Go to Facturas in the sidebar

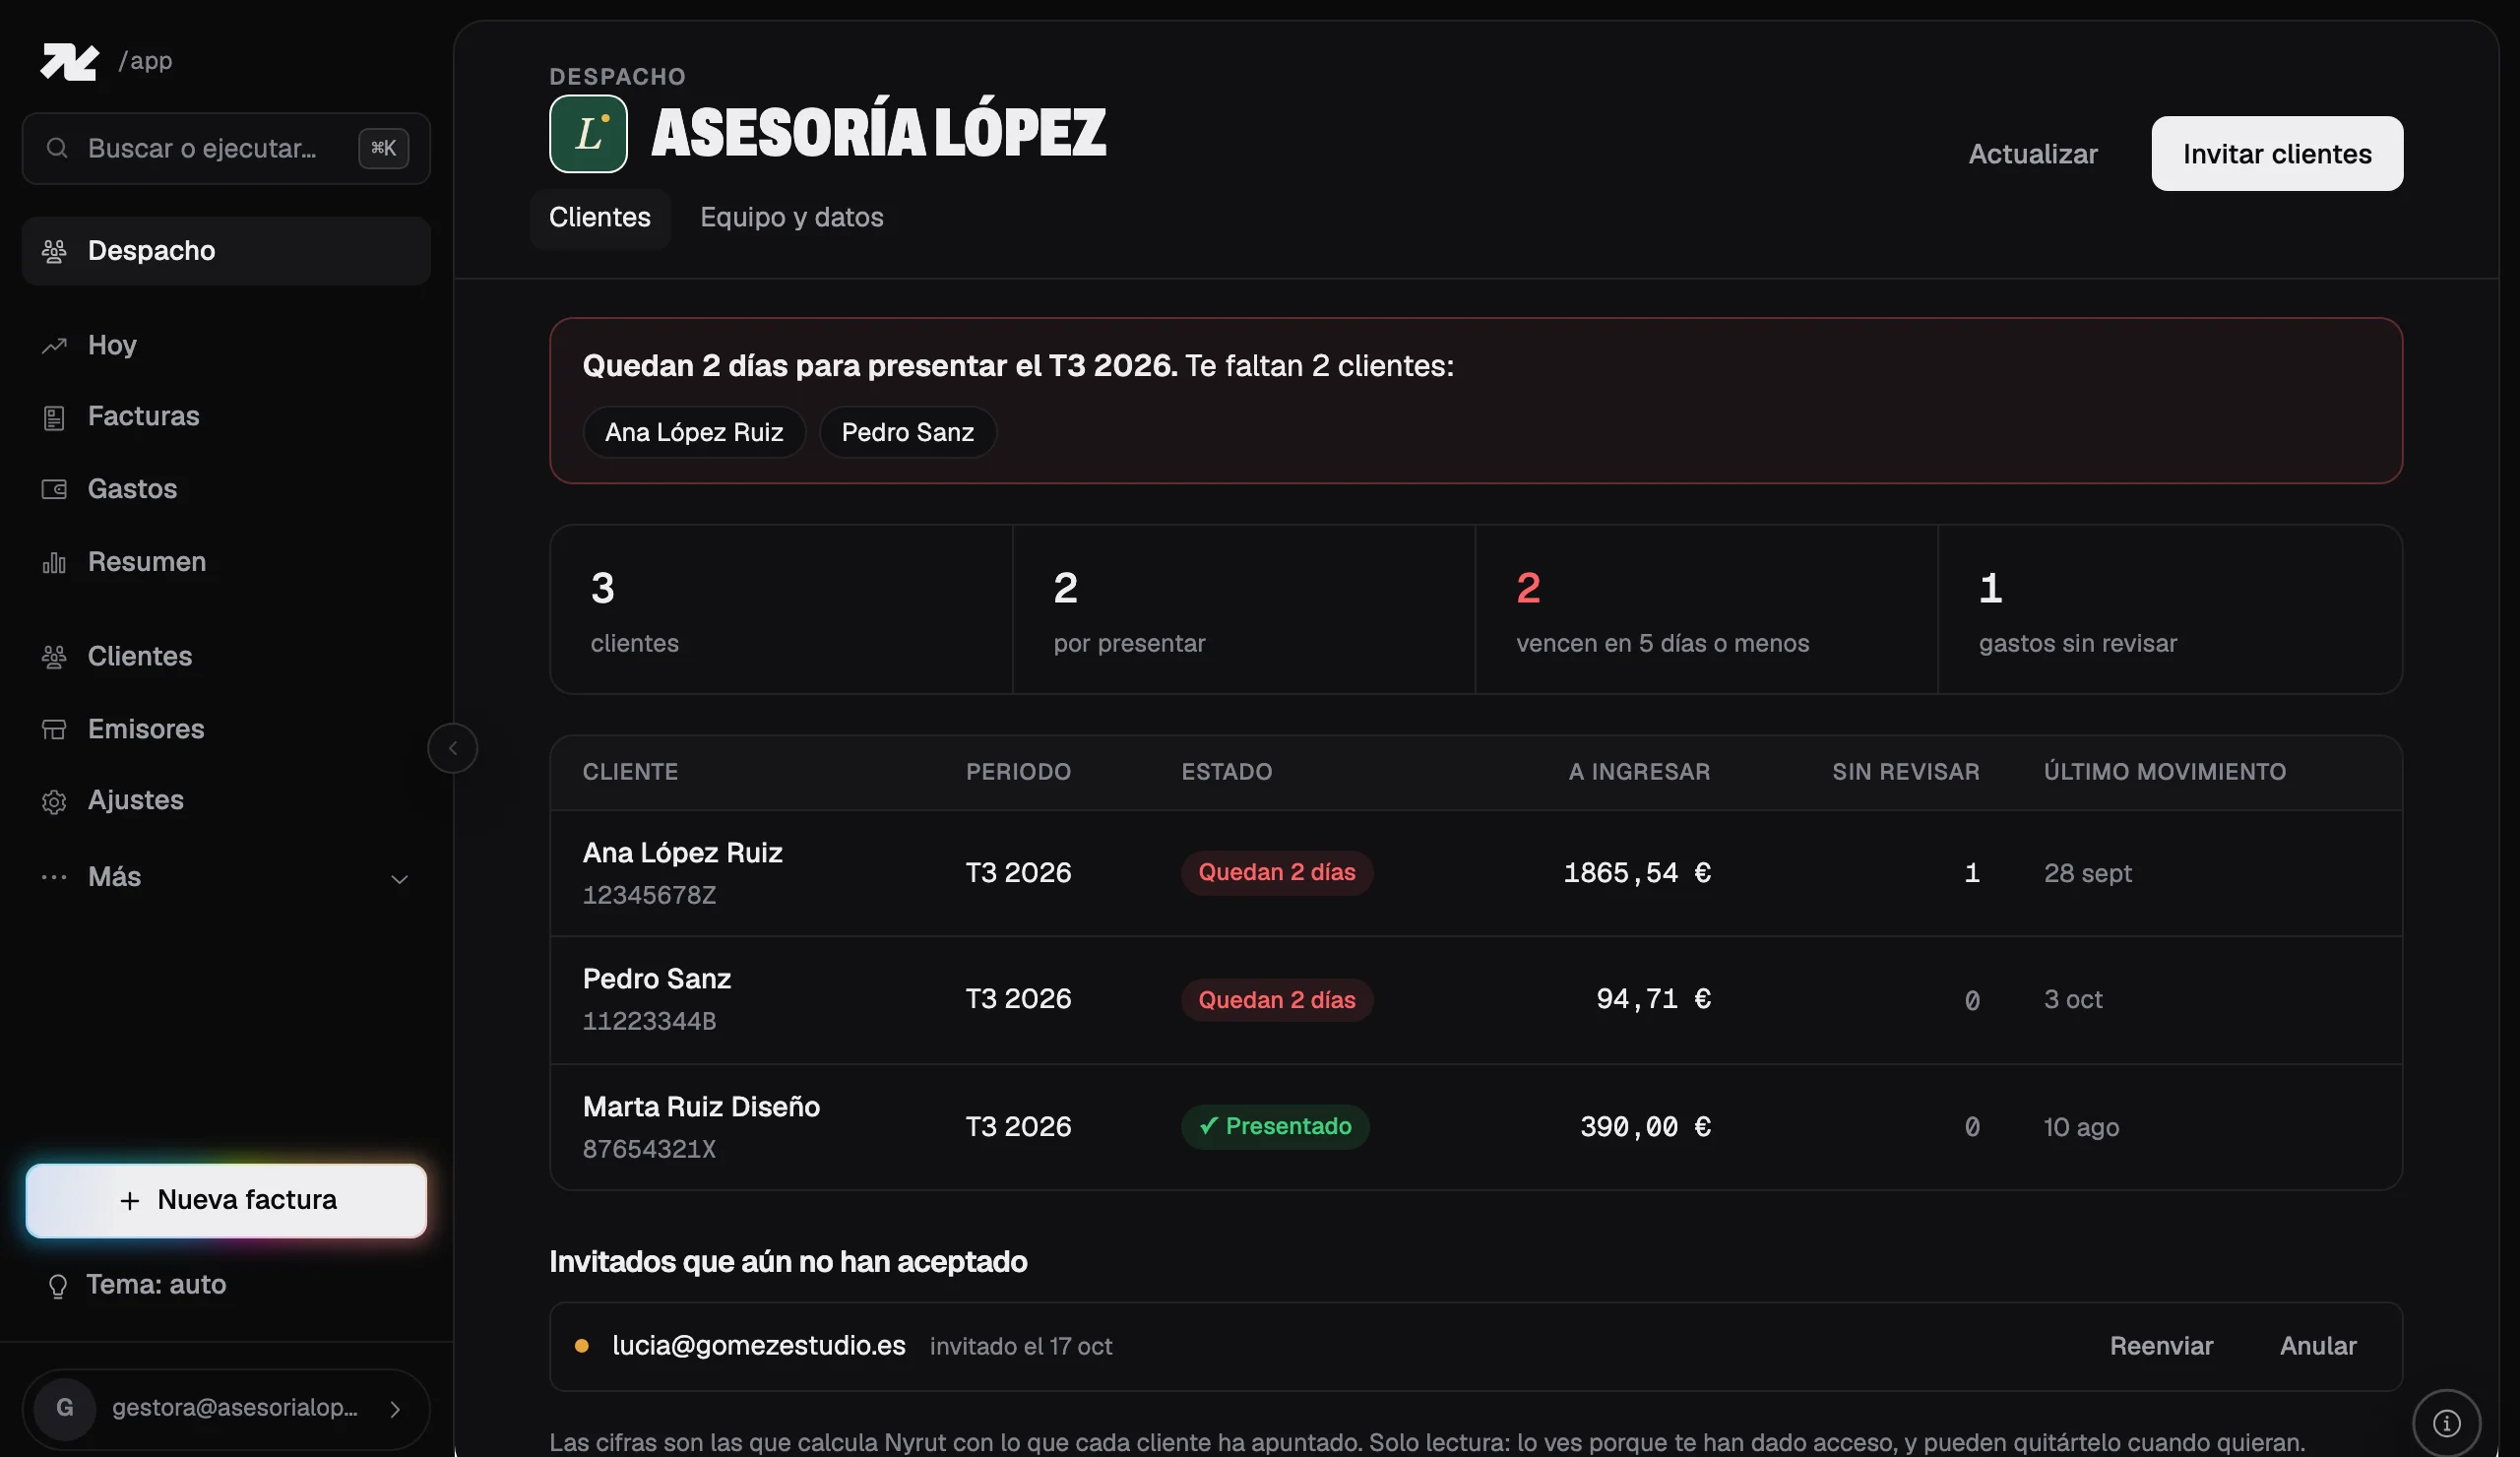coord(226,416)
